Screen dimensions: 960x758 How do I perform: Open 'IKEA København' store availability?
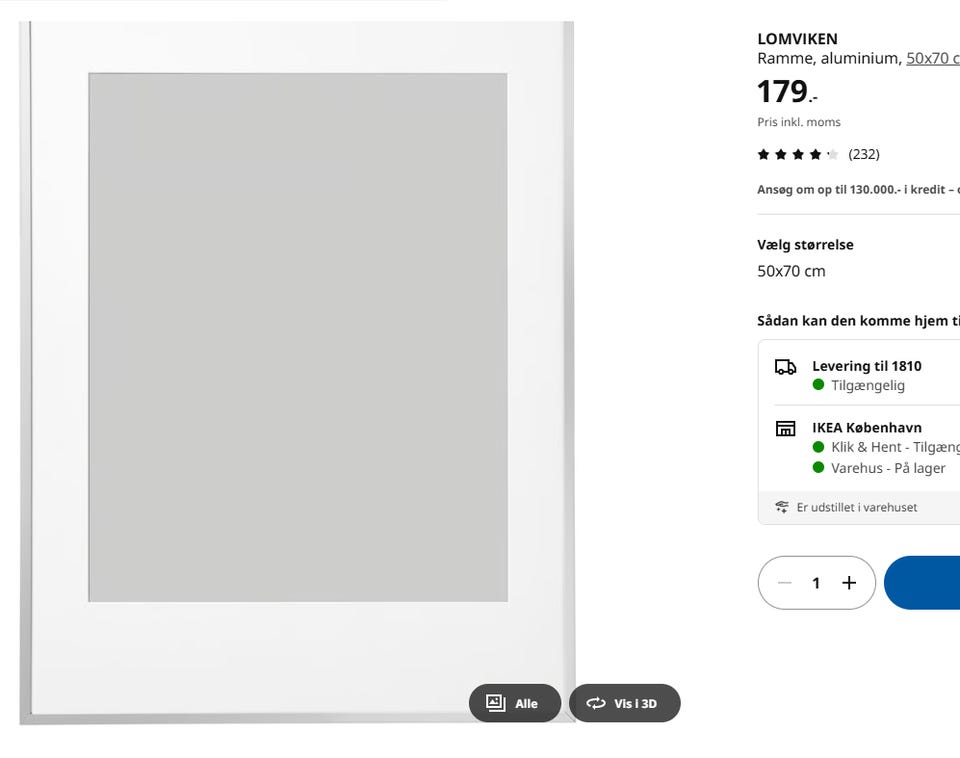click(866, 427)
